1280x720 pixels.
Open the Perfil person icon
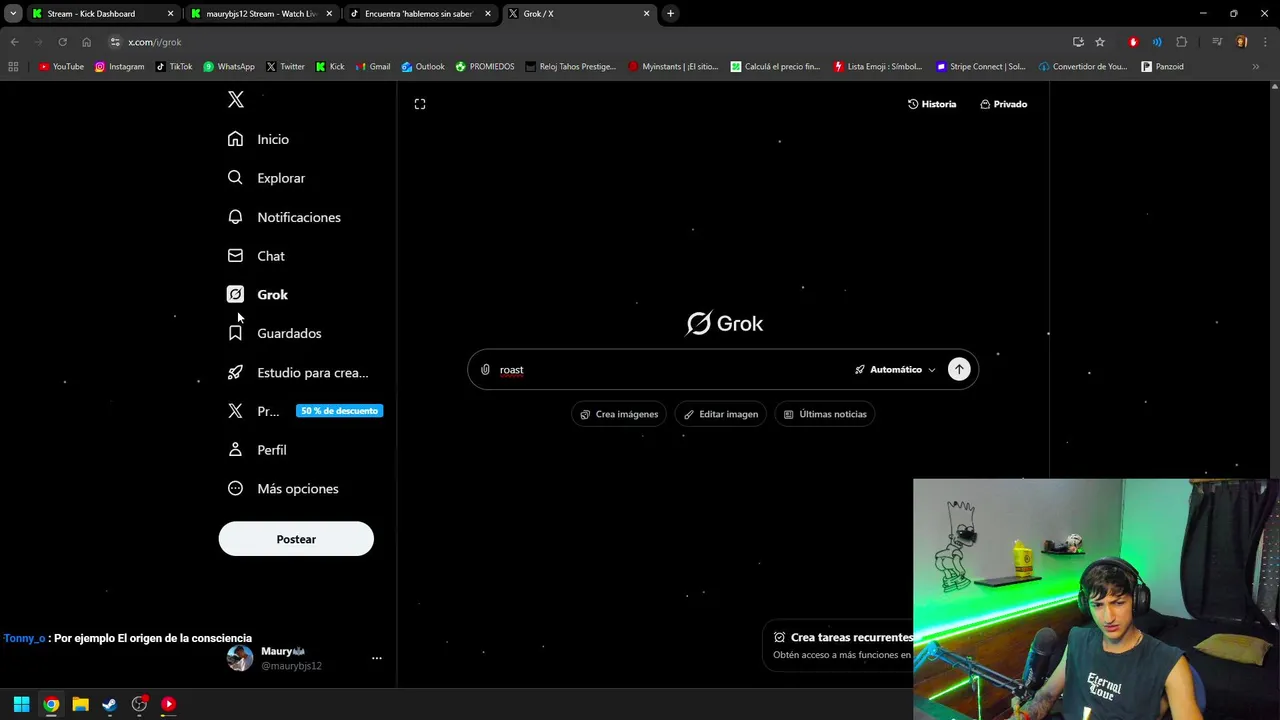coord(235,450)
